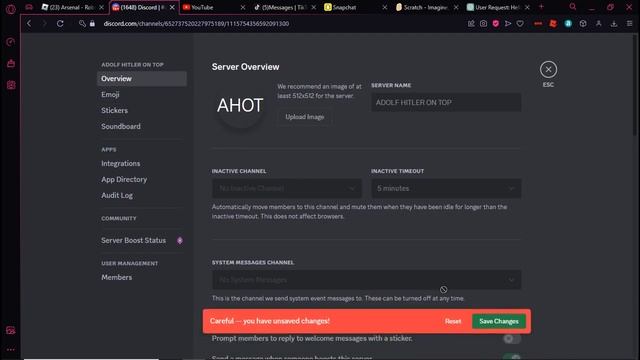Click the browser address bar URL

pyautogui.click(x=196, y=24)
